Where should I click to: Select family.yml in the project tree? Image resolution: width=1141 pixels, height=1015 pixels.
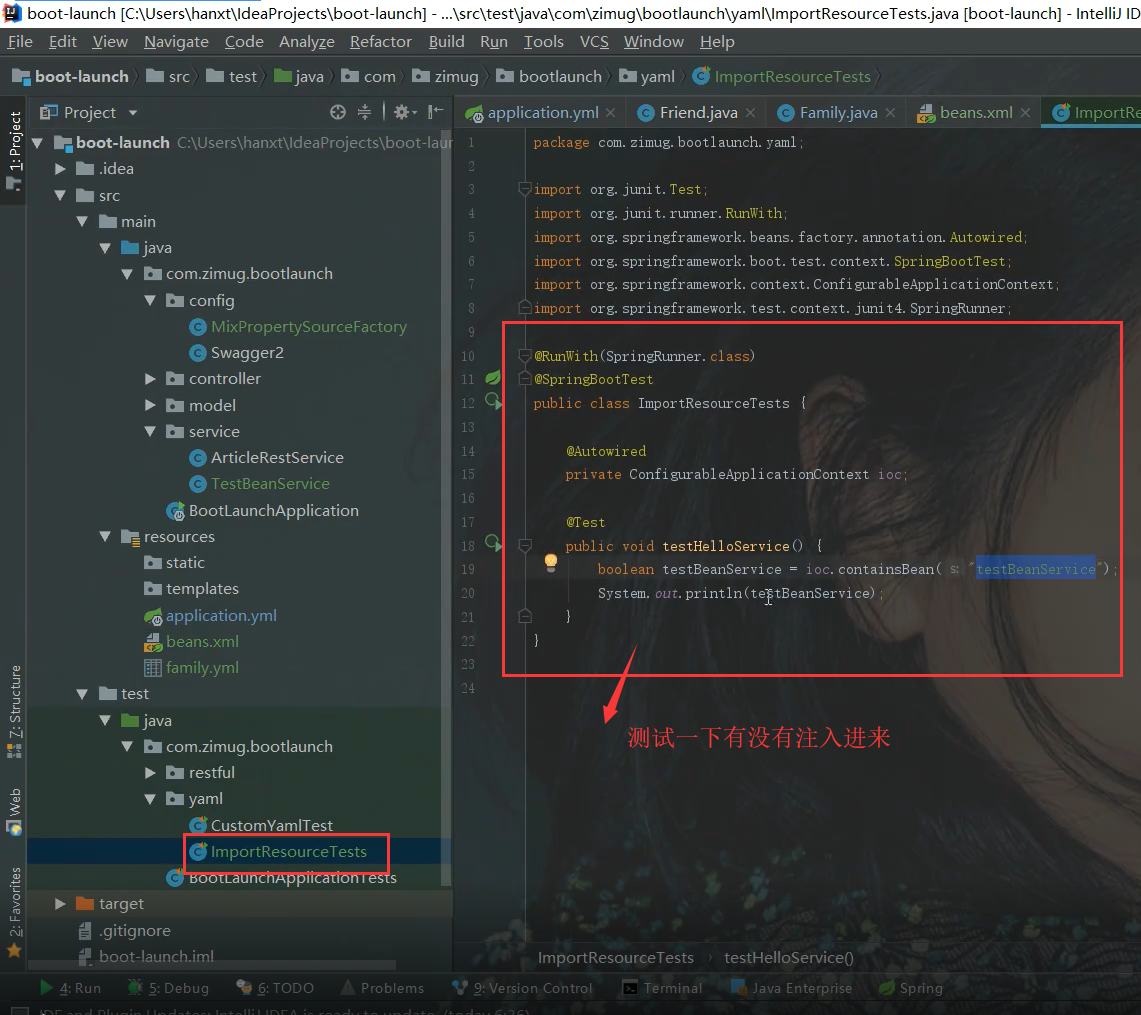tap(202, 668)
